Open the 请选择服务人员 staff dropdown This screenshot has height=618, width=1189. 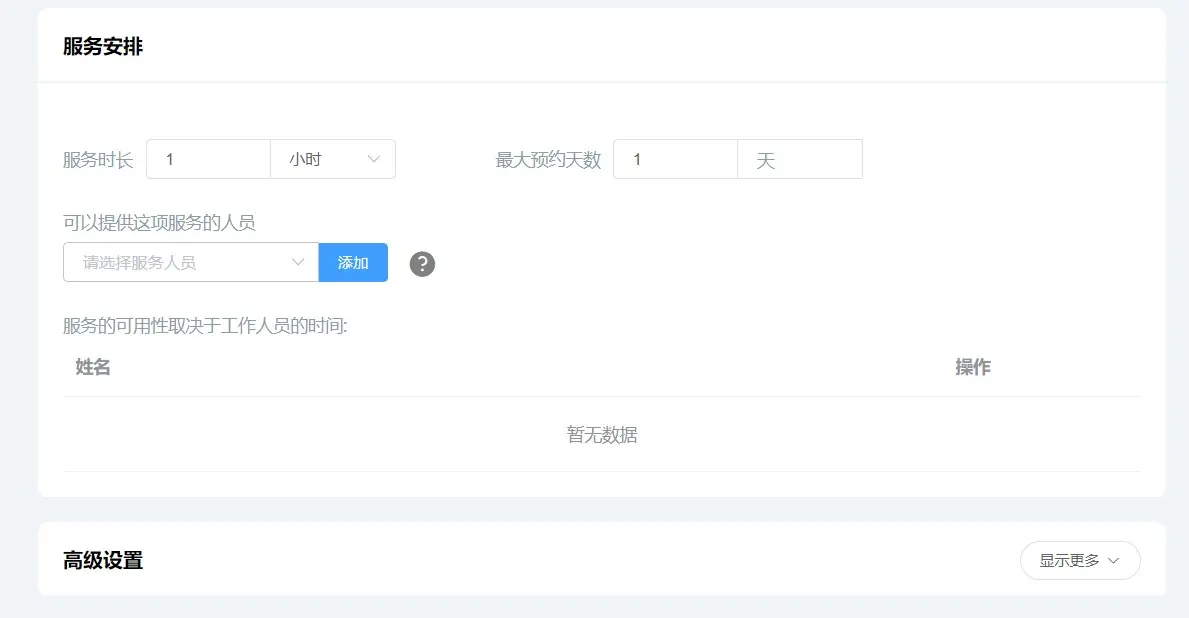click(190, 262)
